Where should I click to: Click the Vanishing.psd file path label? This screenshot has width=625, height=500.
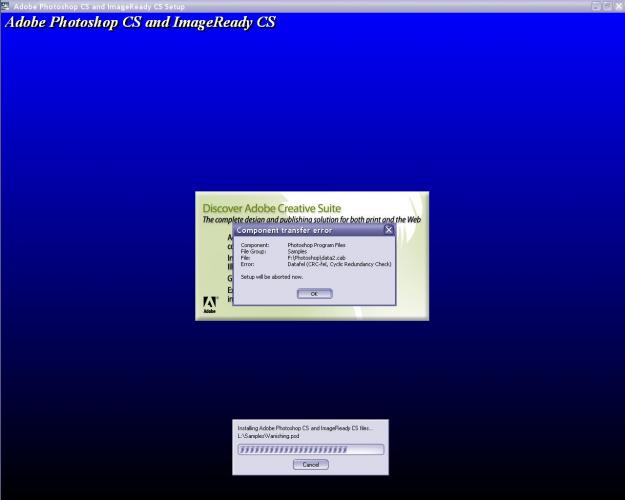[x=268, y=436]
